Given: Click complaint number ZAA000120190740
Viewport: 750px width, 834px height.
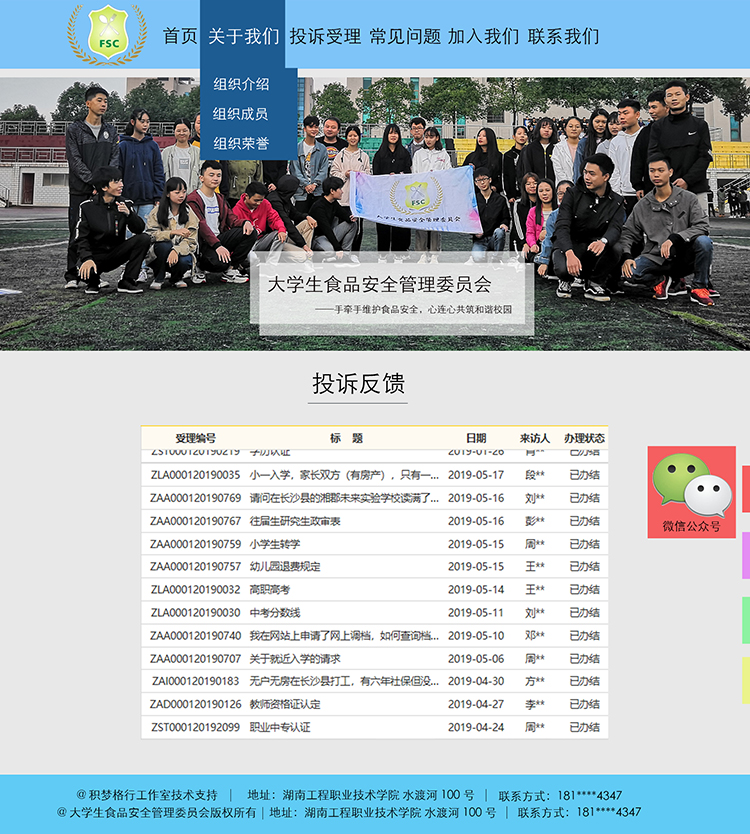Looking at the screenshot, I should (196, 636).
